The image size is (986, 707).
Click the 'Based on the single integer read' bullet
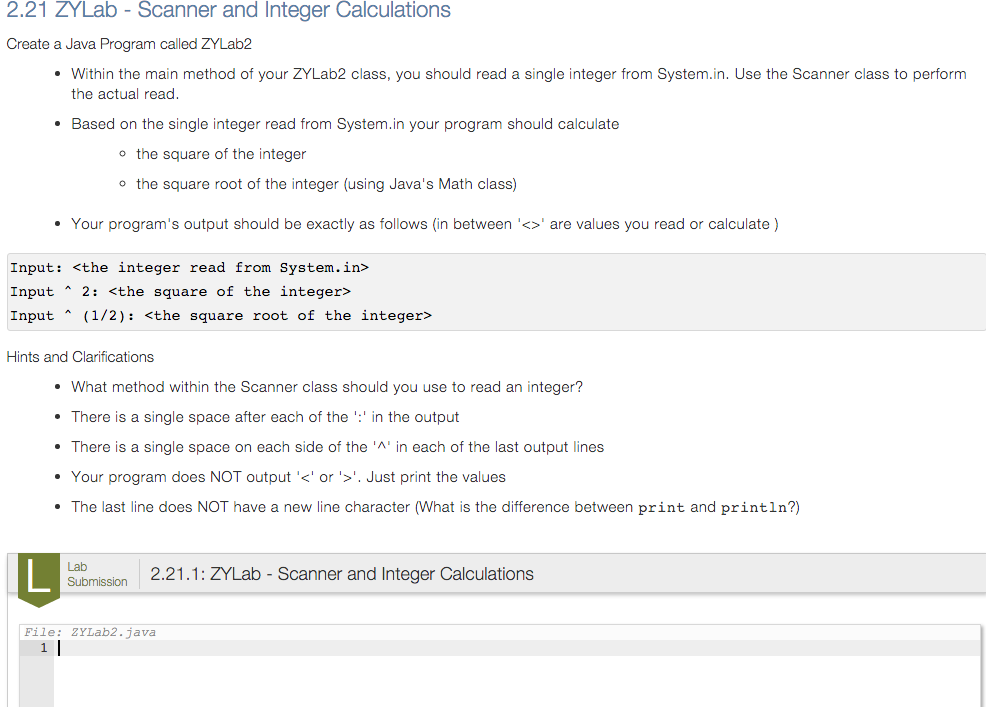[x=345, y=124]
